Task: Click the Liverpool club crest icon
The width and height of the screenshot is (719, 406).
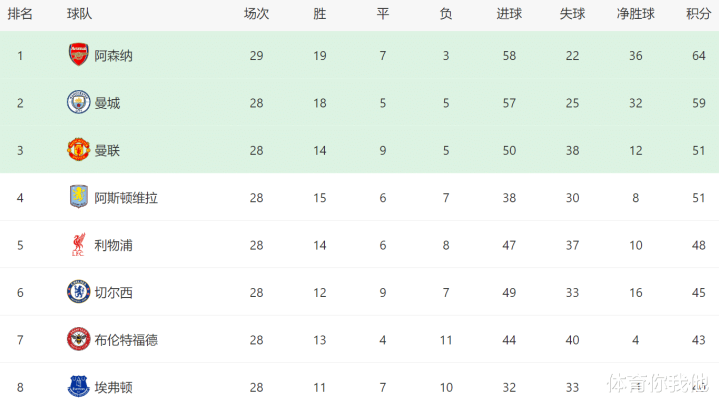Action: (x=78, y=244)
